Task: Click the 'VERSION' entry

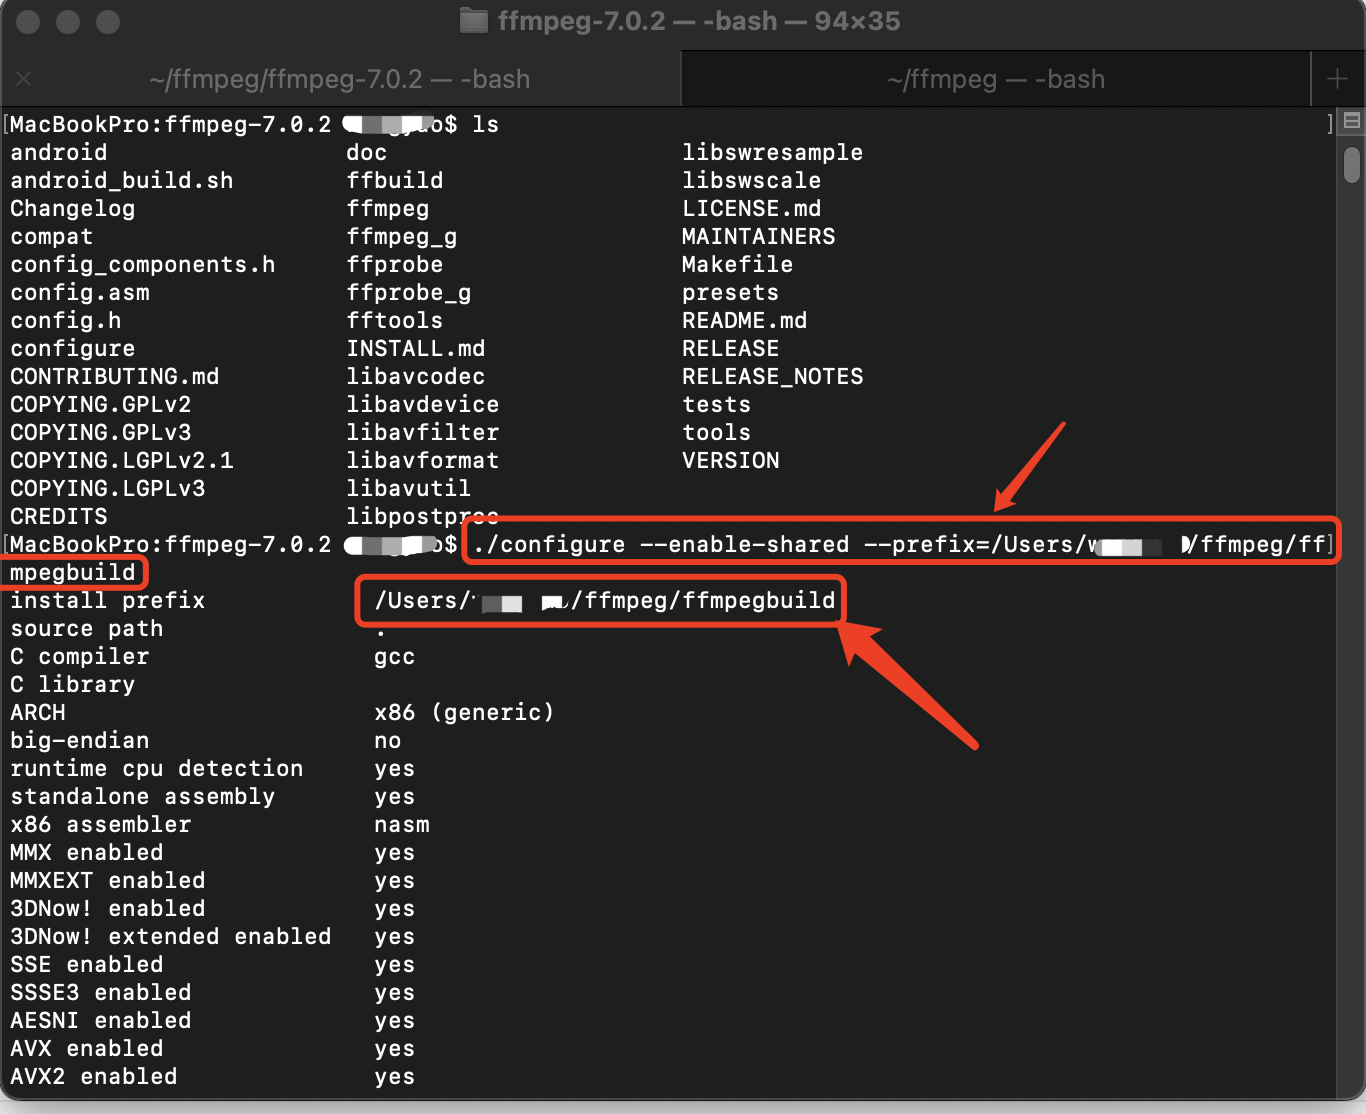Action: coord(731,461)
